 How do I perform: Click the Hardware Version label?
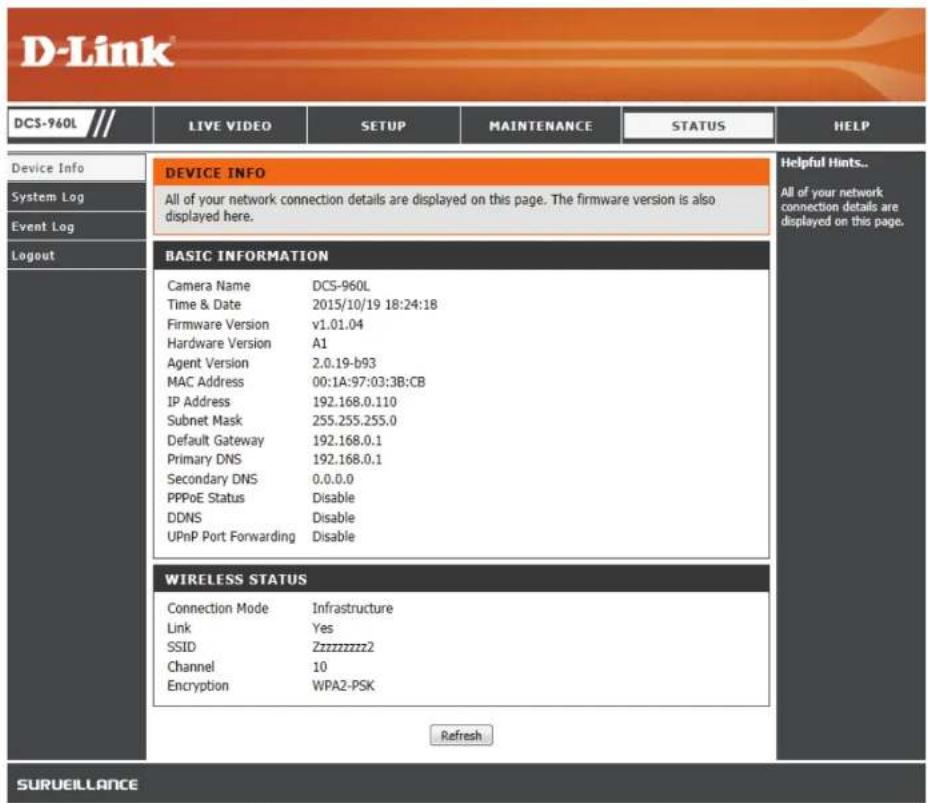[219, 343]
